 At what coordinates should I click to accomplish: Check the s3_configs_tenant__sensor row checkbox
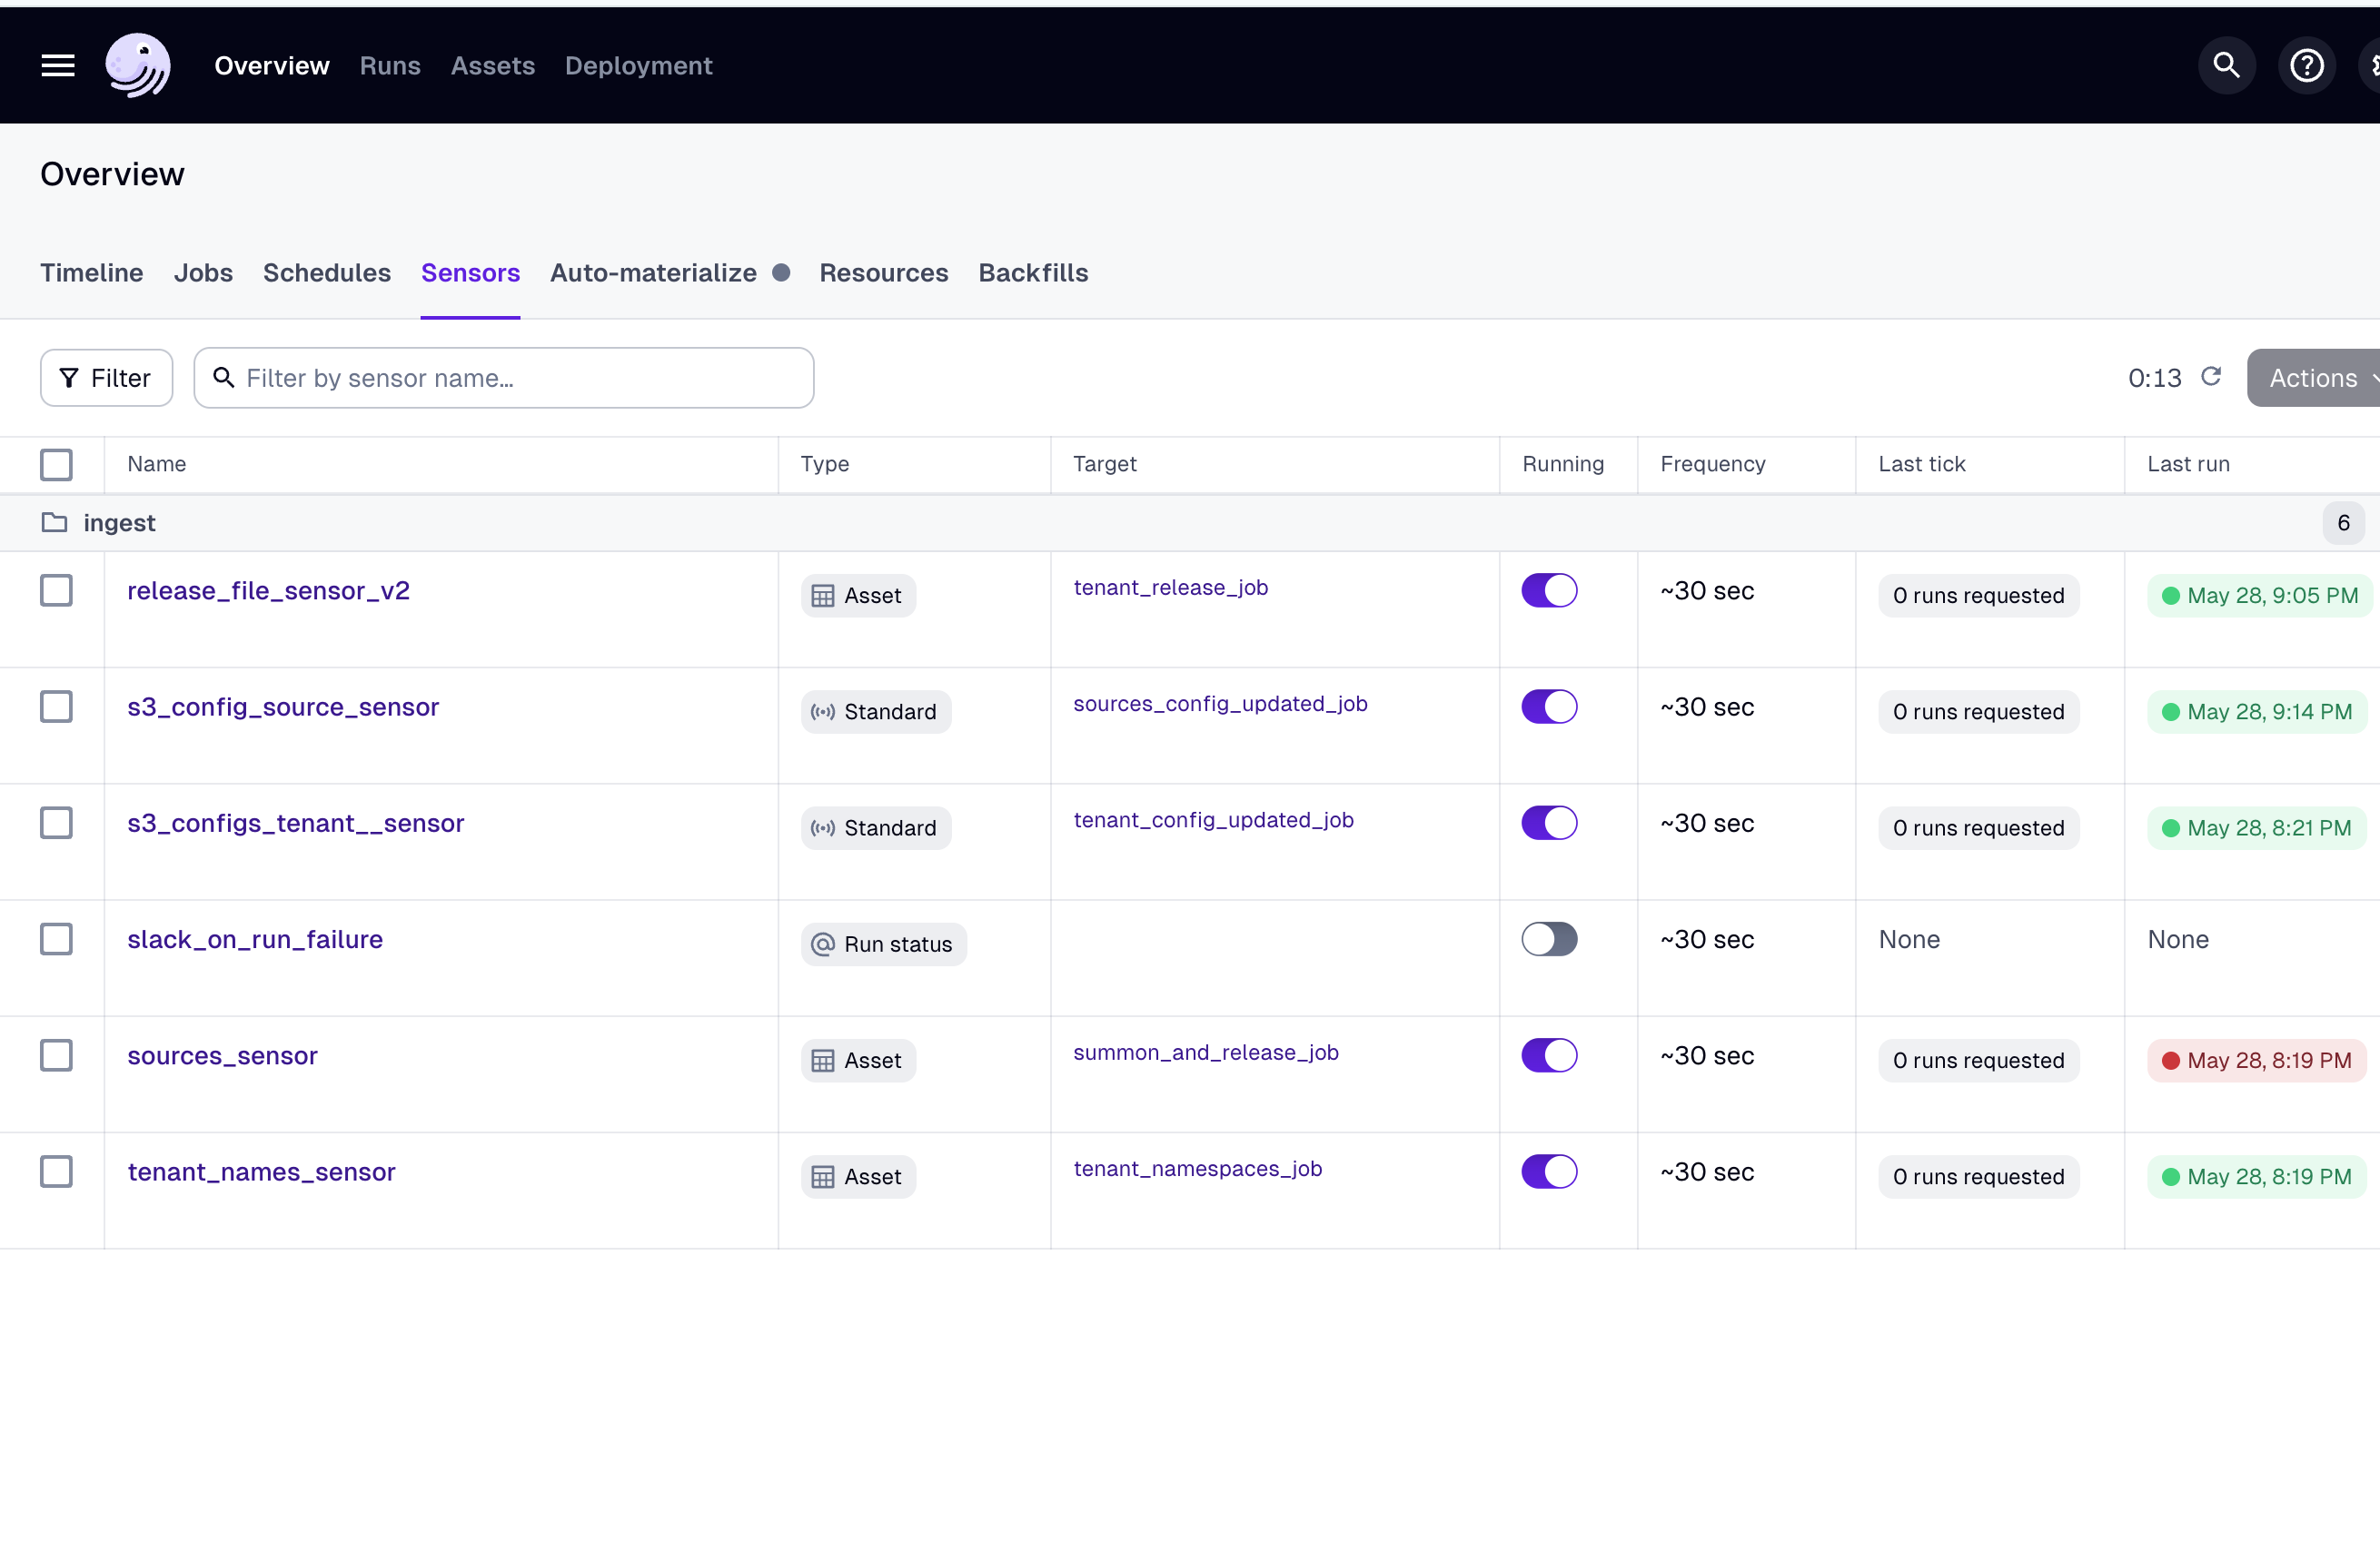(x=56, y=823)
